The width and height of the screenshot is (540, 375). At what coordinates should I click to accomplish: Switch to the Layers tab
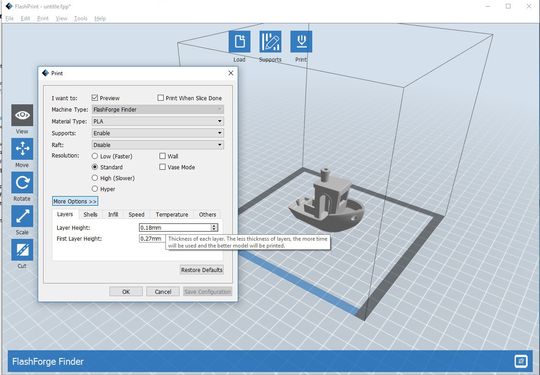click(x=65, y=214)
